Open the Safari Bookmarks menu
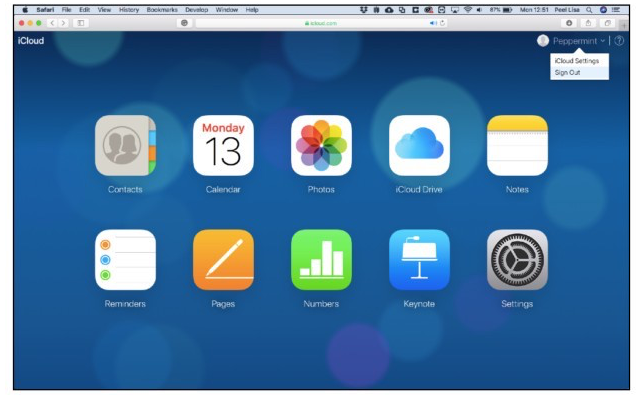The height and width of the screenshot is (398, 636). [162, 10]
